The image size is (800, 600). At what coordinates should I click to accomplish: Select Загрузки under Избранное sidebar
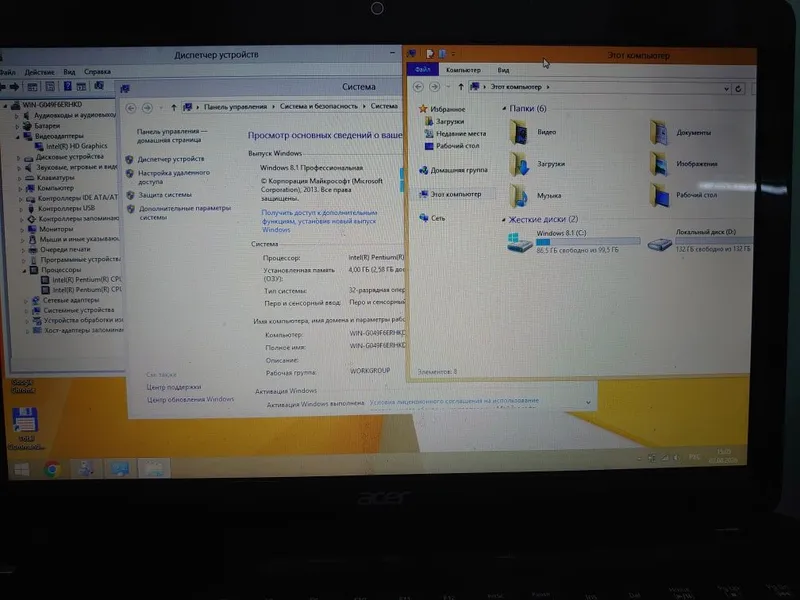pyautogui.click(x=444, y=121)
